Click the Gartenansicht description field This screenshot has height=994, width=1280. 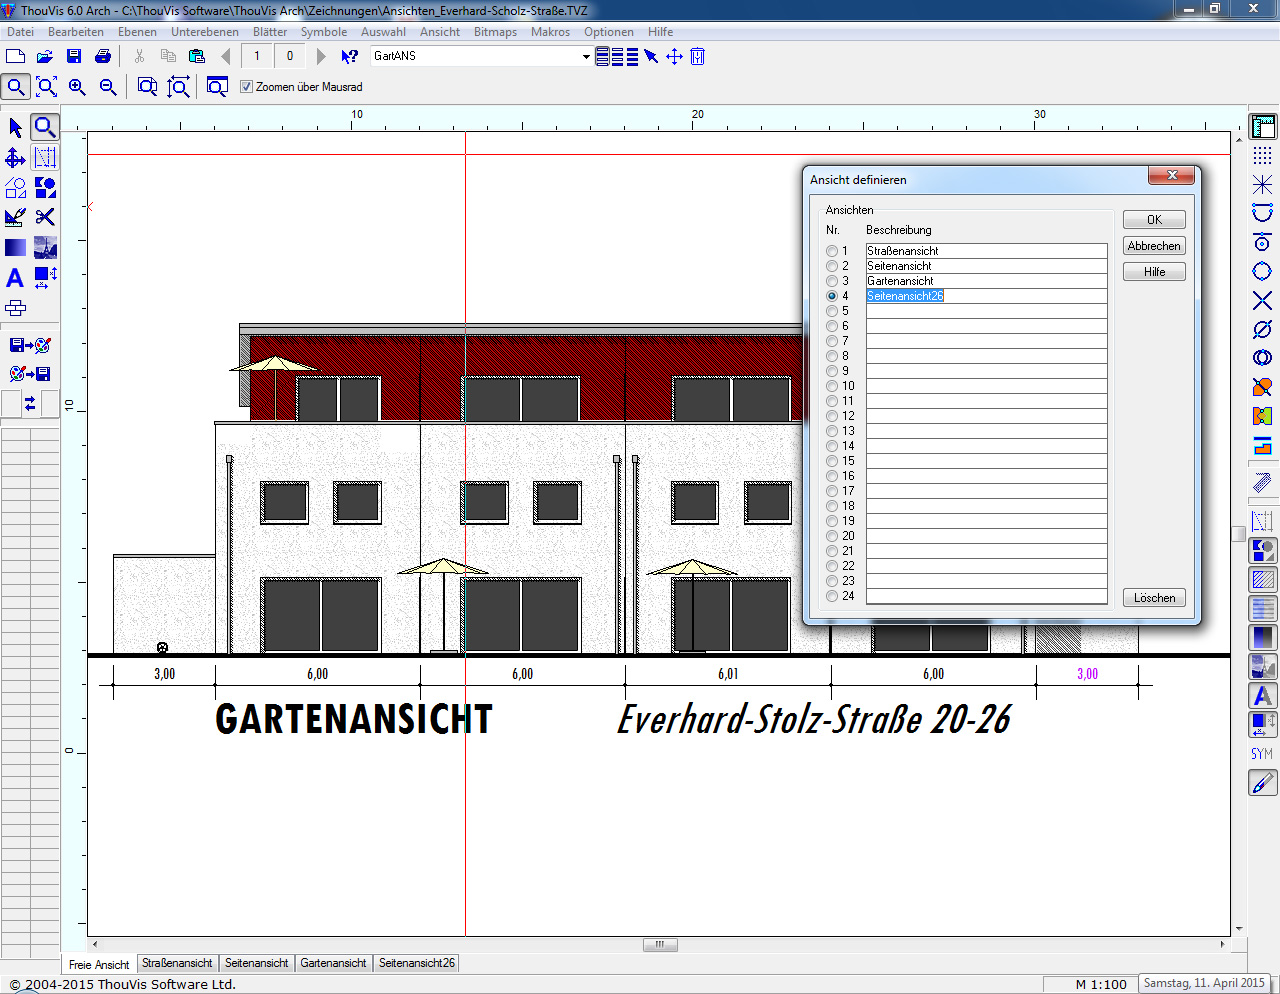[985, 281]
